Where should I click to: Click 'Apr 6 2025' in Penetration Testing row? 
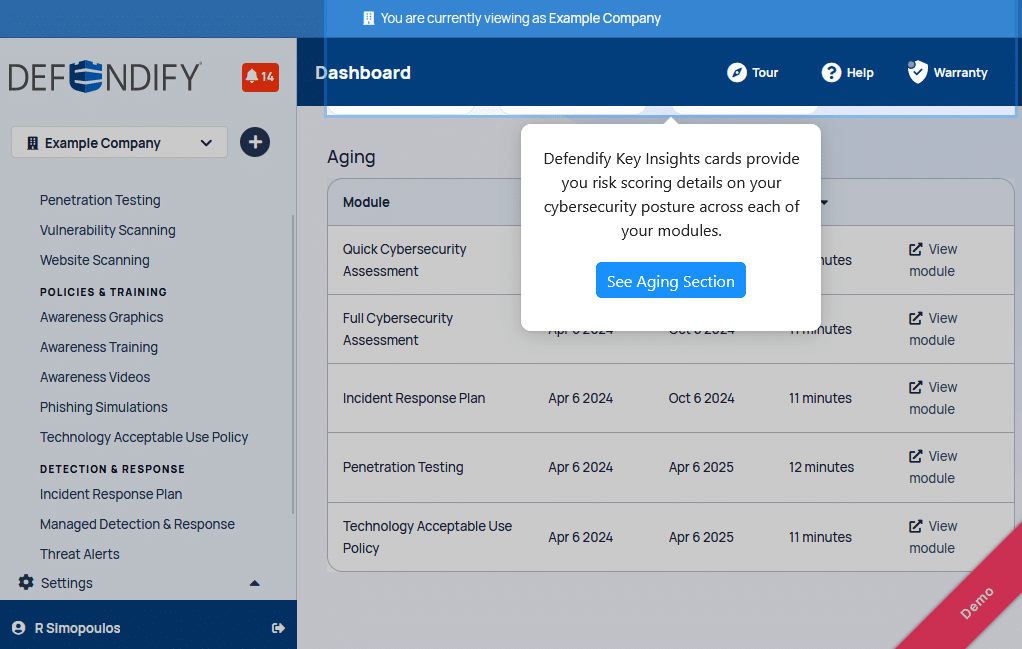(x=701, y=467)
